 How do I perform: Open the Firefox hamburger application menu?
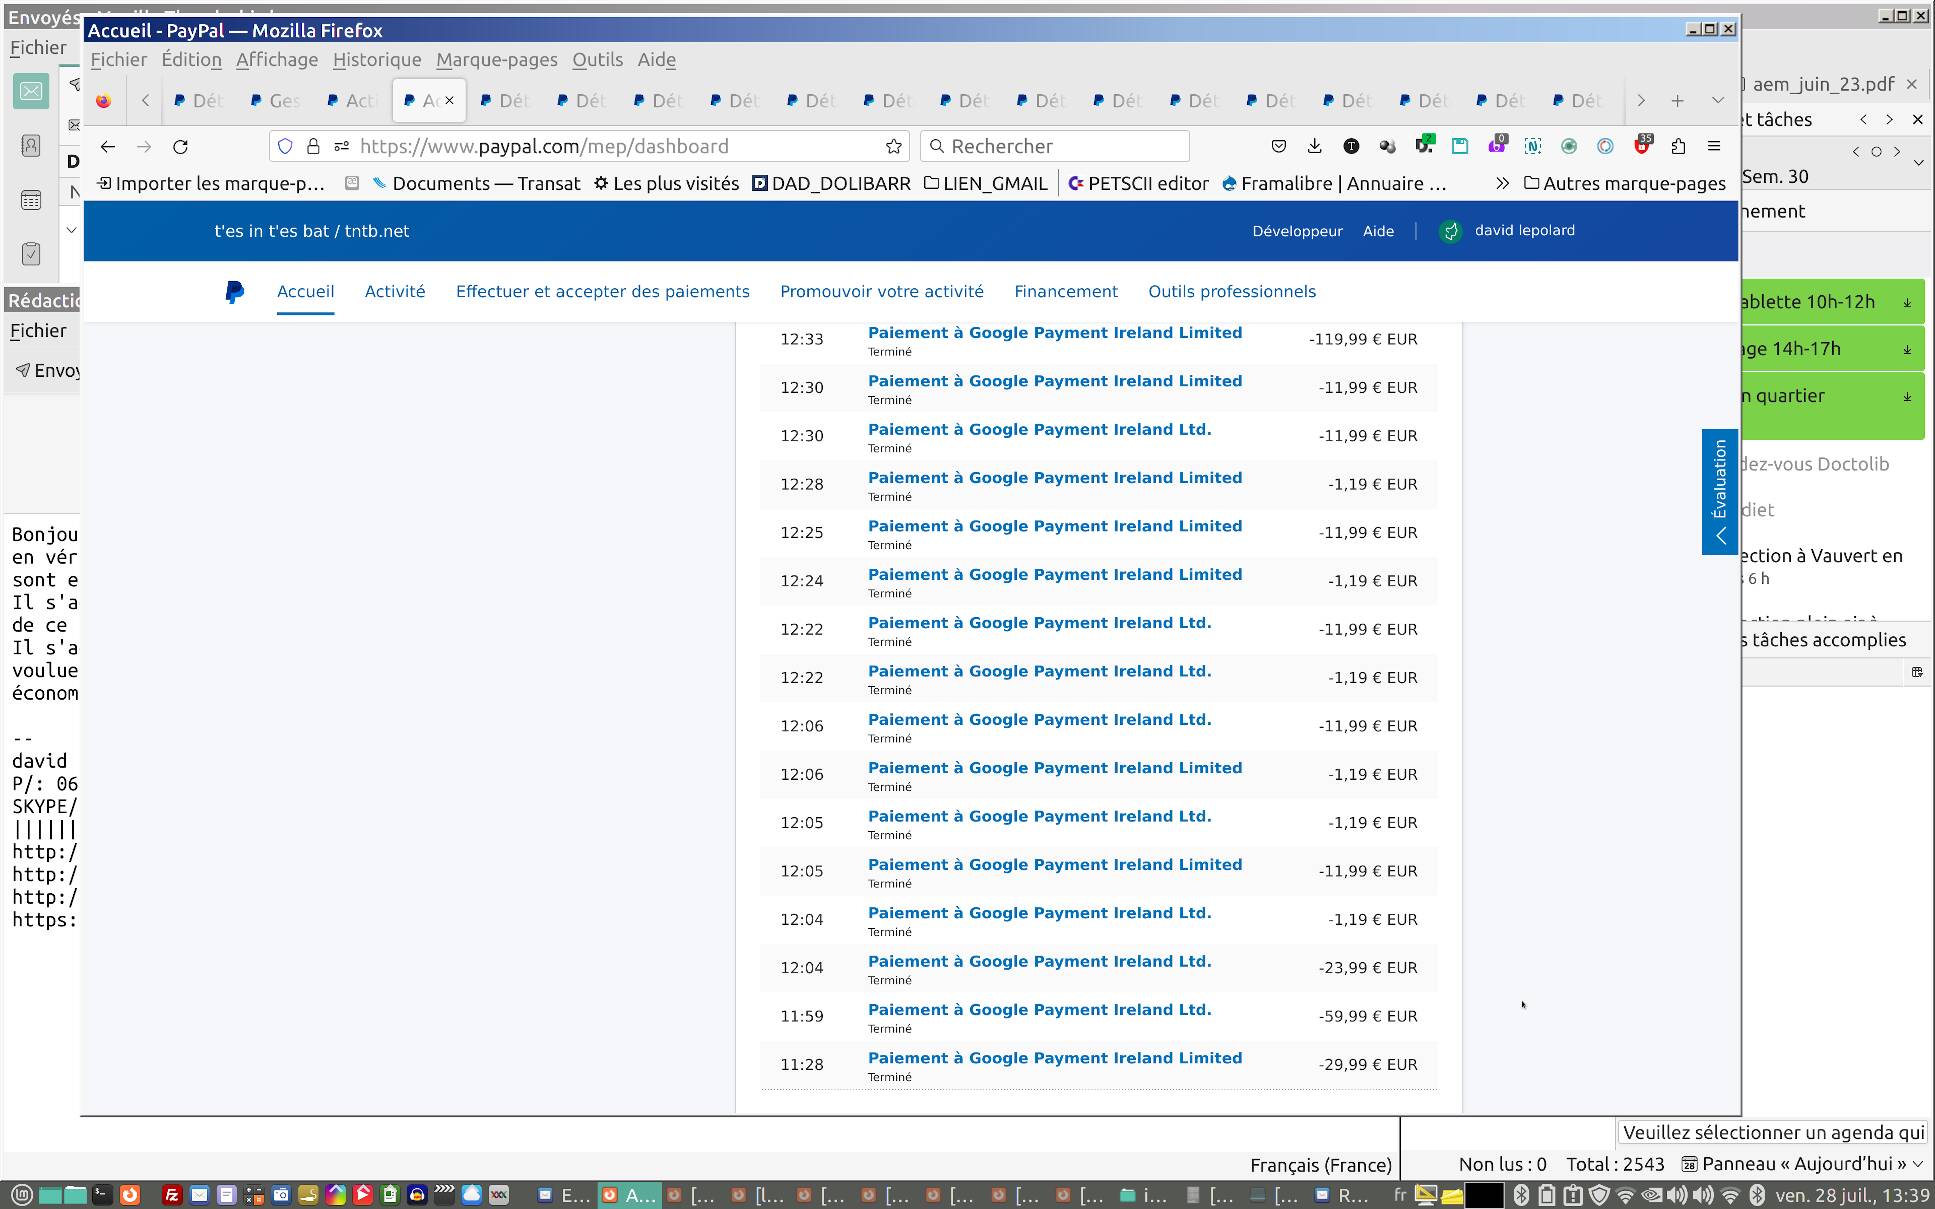(1714, 147)
